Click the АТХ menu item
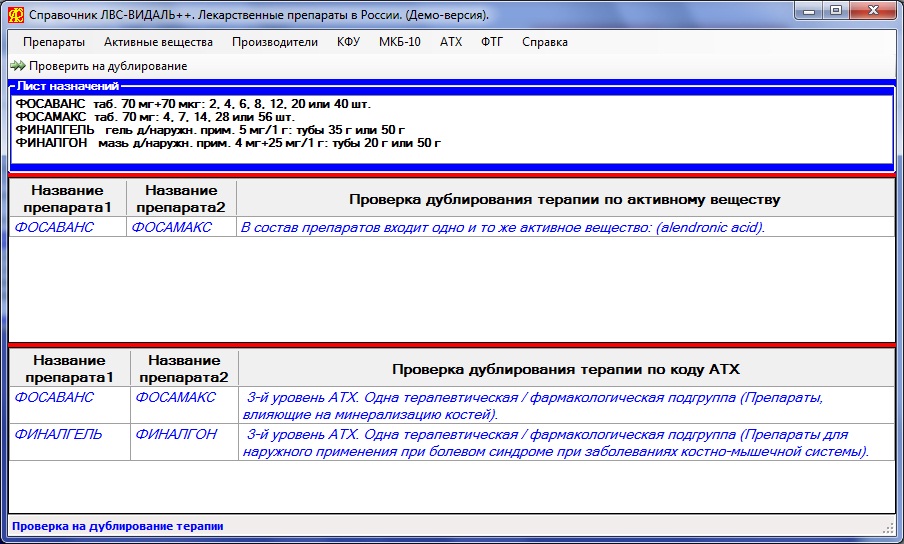The width and height of the screenshot is (904, 544). coord(451,42)
